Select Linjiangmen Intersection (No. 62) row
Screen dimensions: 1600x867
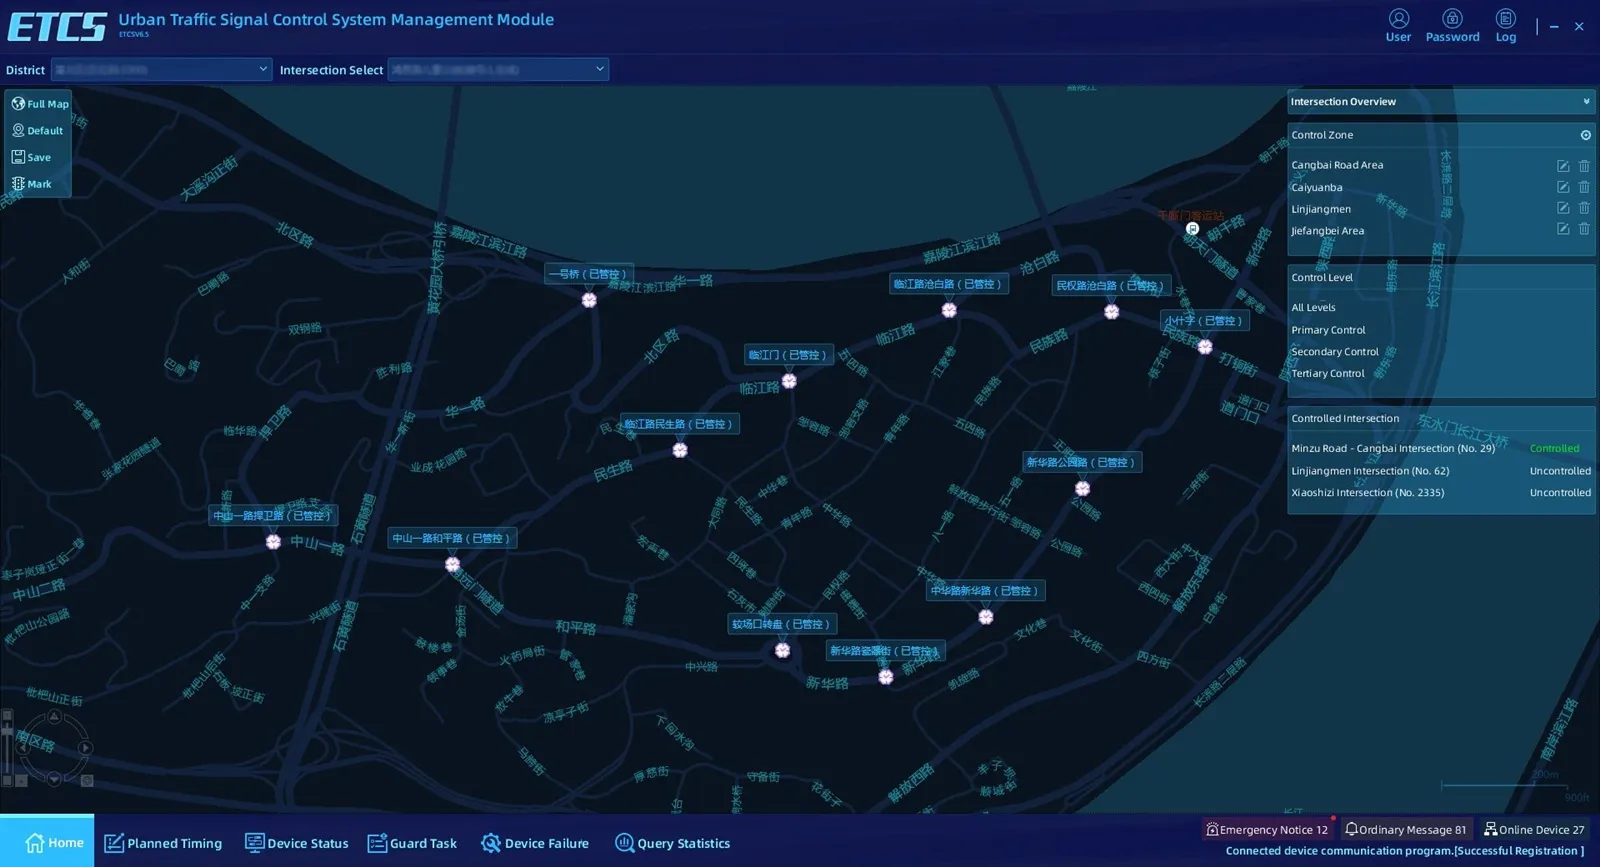1441,471
